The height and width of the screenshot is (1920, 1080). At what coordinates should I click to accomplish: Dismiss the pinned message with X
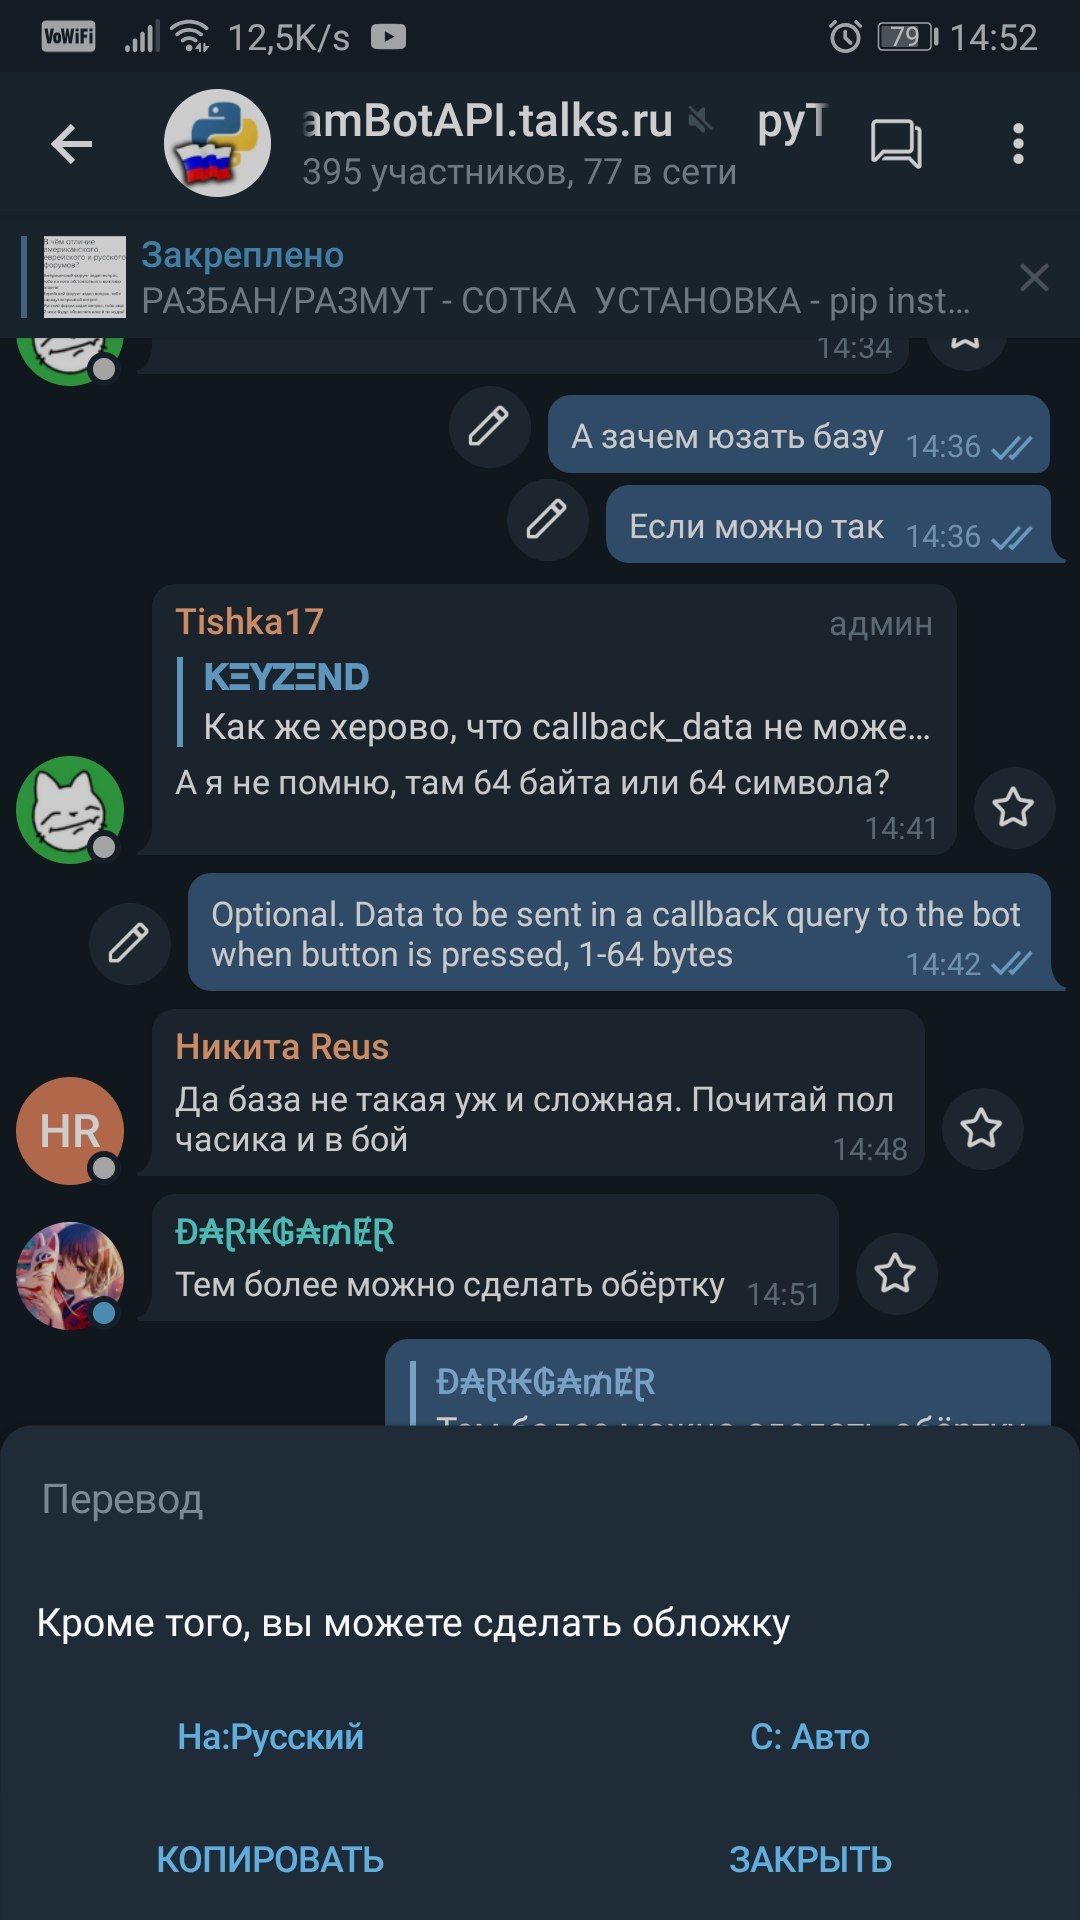click(x=1034, y=277)
